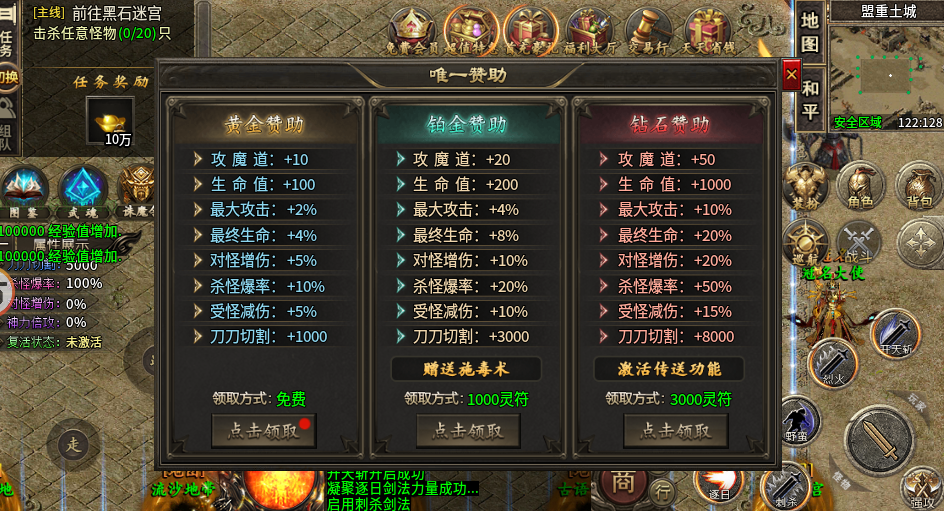Switch with the 切换 side button
Image resolution: width=944 pixels, height=511 pixels.
8,78
